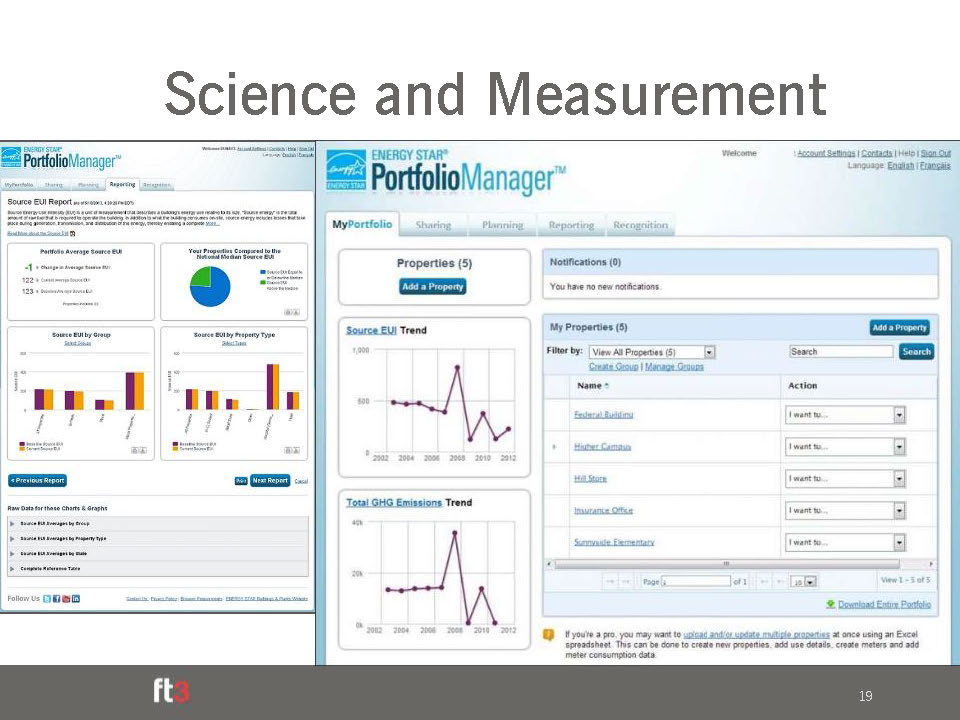Screen dimensions: 960x720
Task: Click the left arrow of the properties grid scrollbar
Action: pos(549,564)
